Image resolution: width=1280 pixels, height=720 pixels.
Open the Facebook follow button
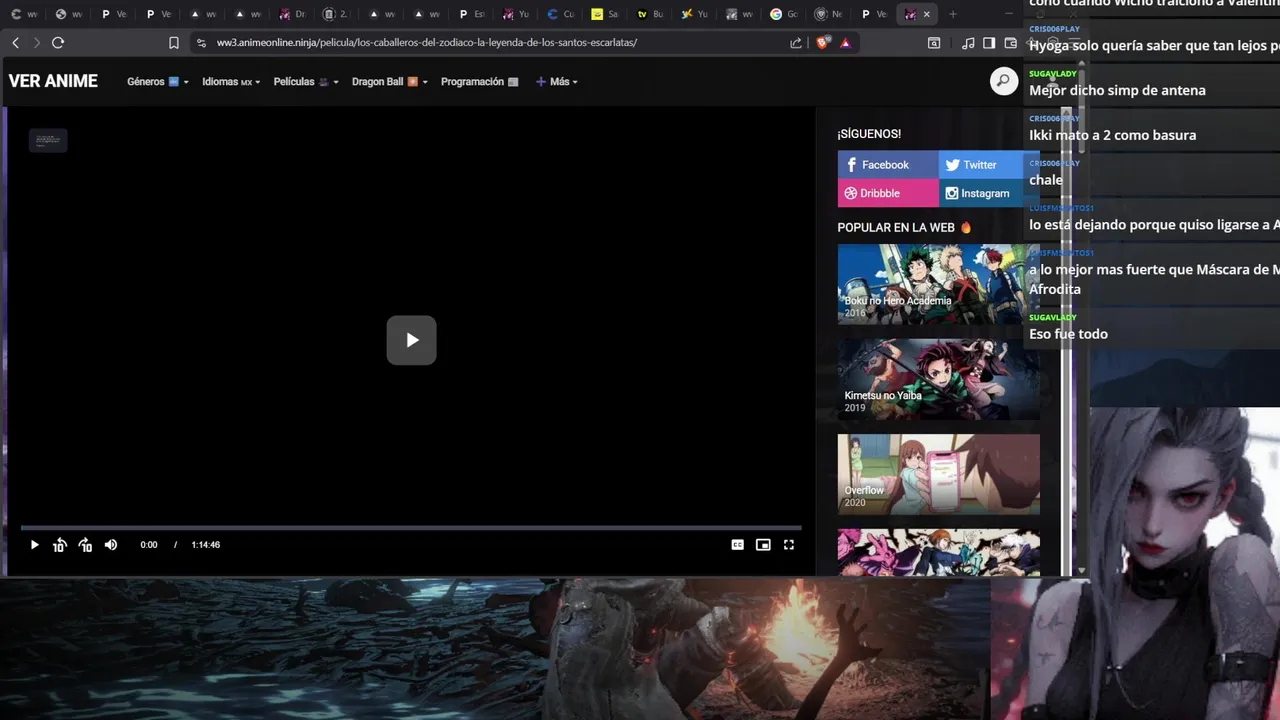[888, 165]
